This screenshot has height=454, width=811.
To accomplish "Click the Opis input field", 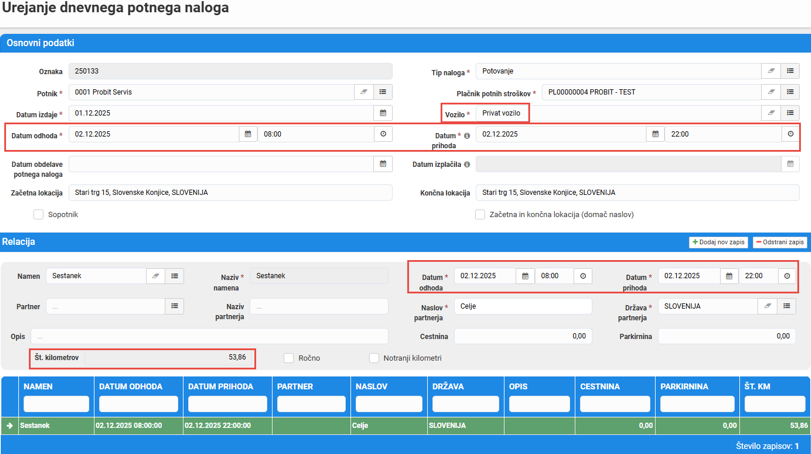I will (209, 337).
